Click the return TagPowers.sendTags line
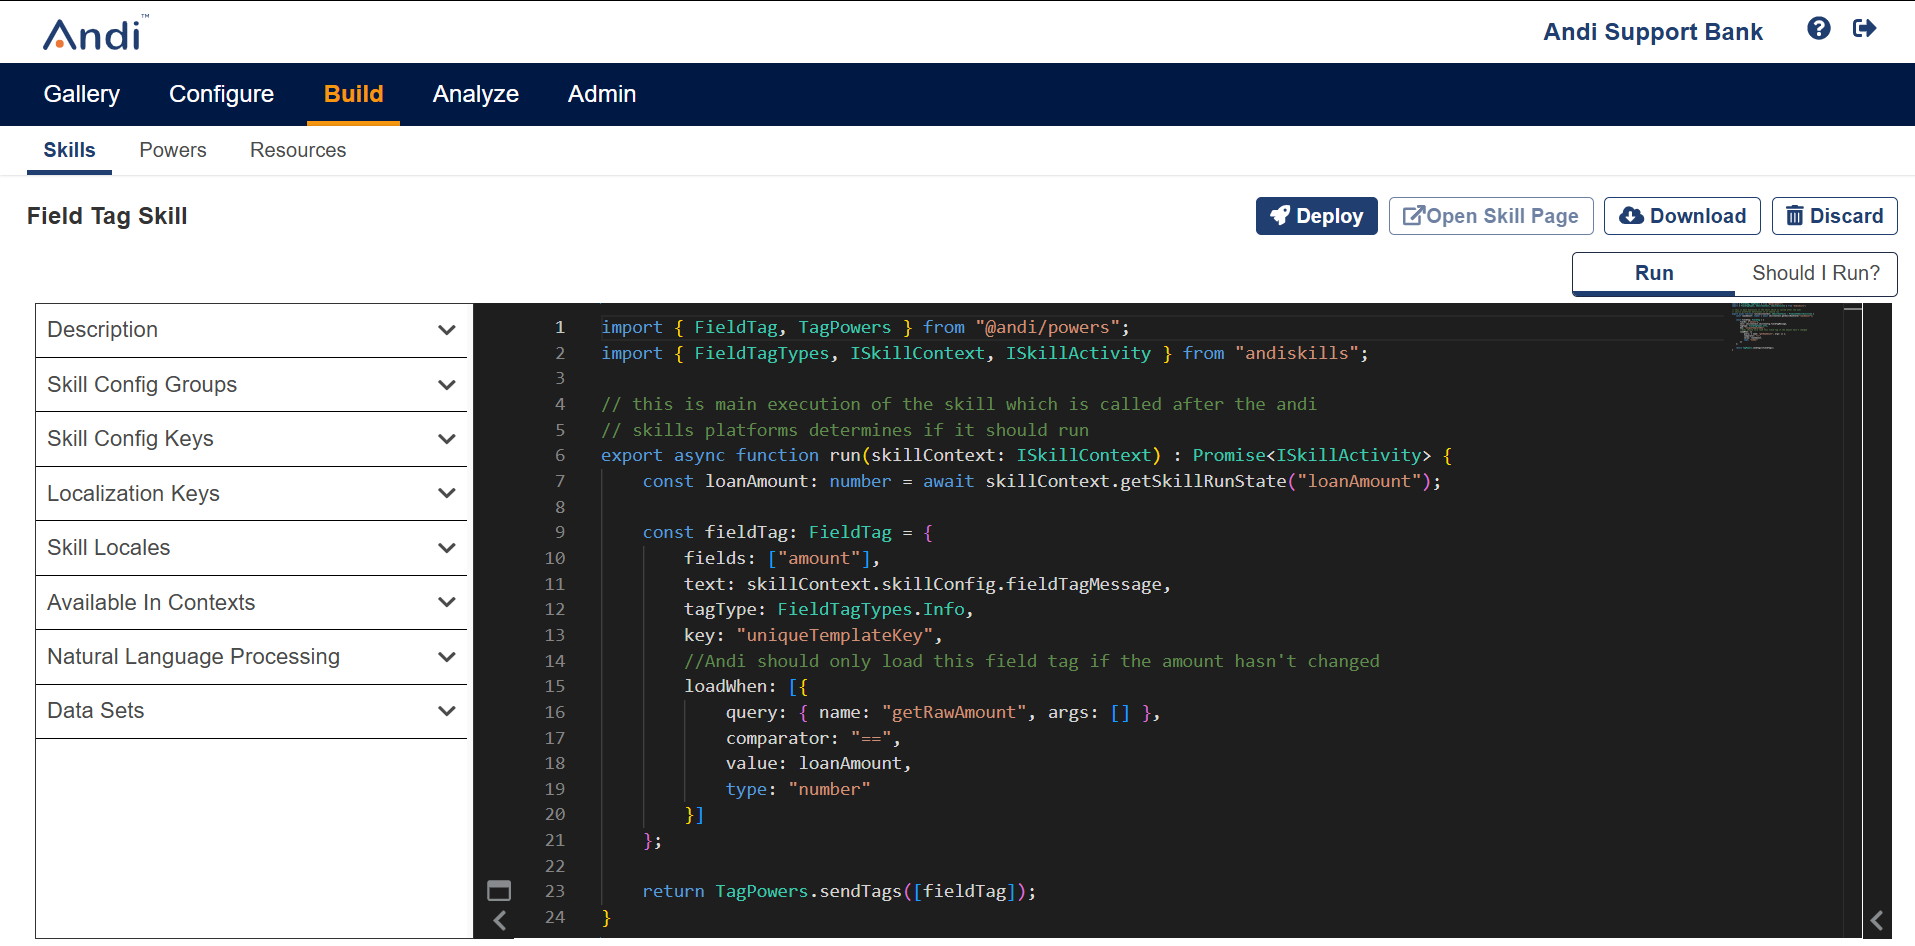Screen dimensions: 1915x946 click(x=839, y=891)
